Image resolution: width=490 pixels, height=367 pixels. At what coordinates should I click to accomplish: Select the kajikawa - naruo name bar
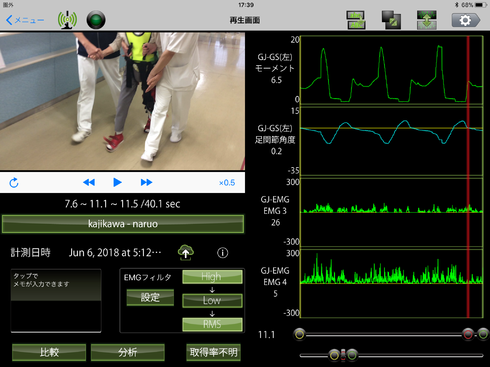(x=123, y=224)
